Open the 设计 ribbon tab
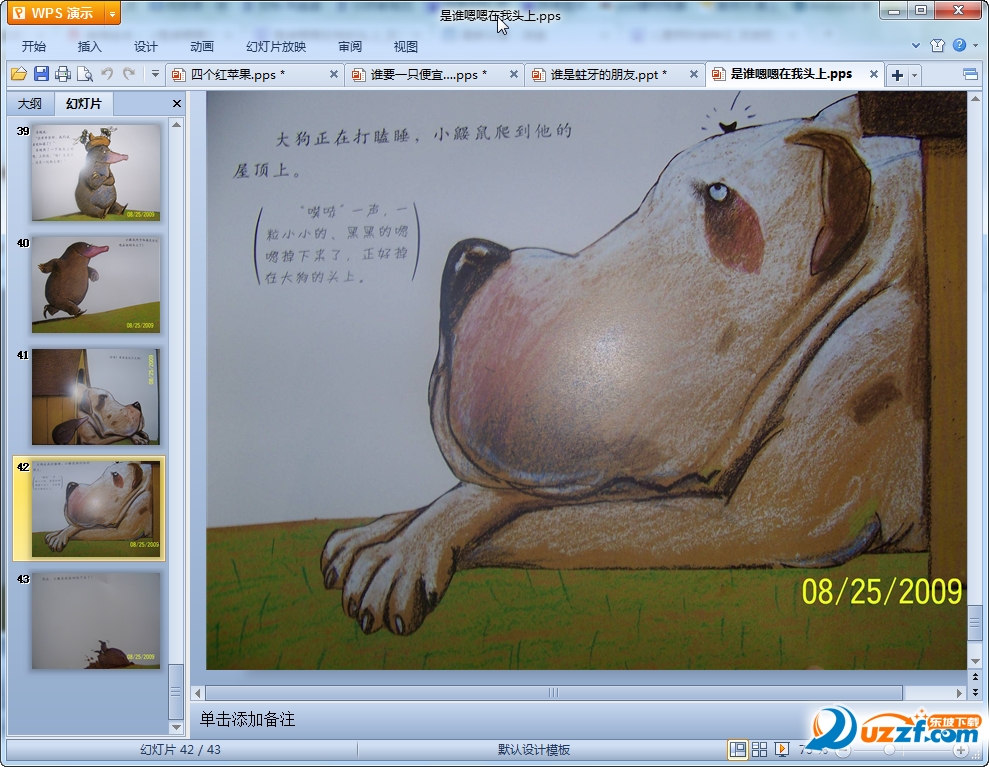This screenshot has height=767, width=989. click(x=145, y=47)
